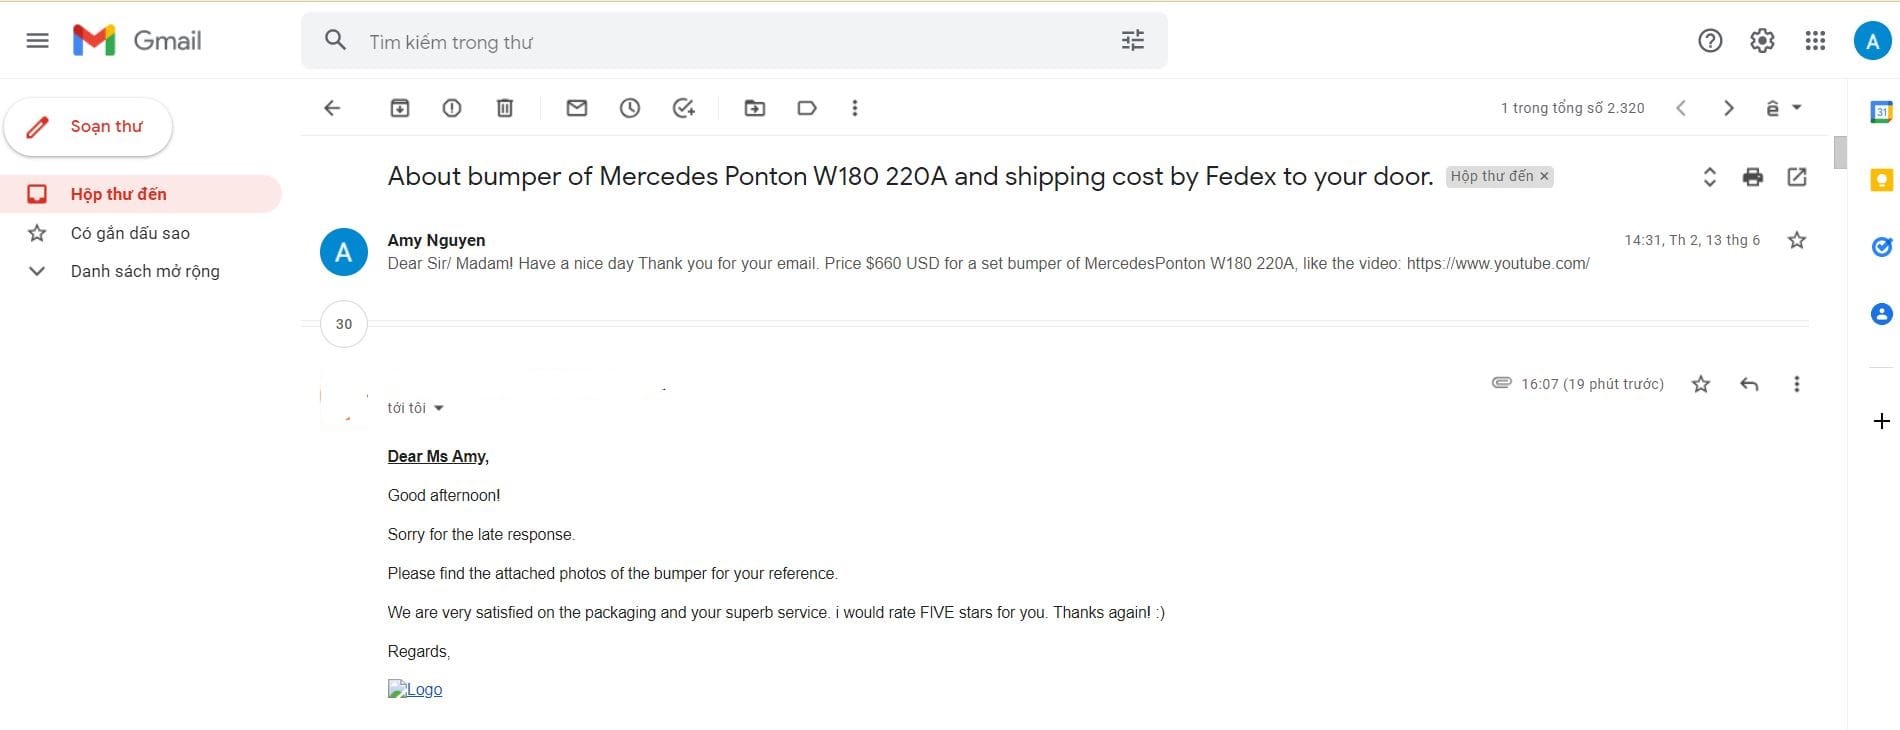
Task: Expand 'Danh sách mở rộng' label list
Action: [37, 271]
